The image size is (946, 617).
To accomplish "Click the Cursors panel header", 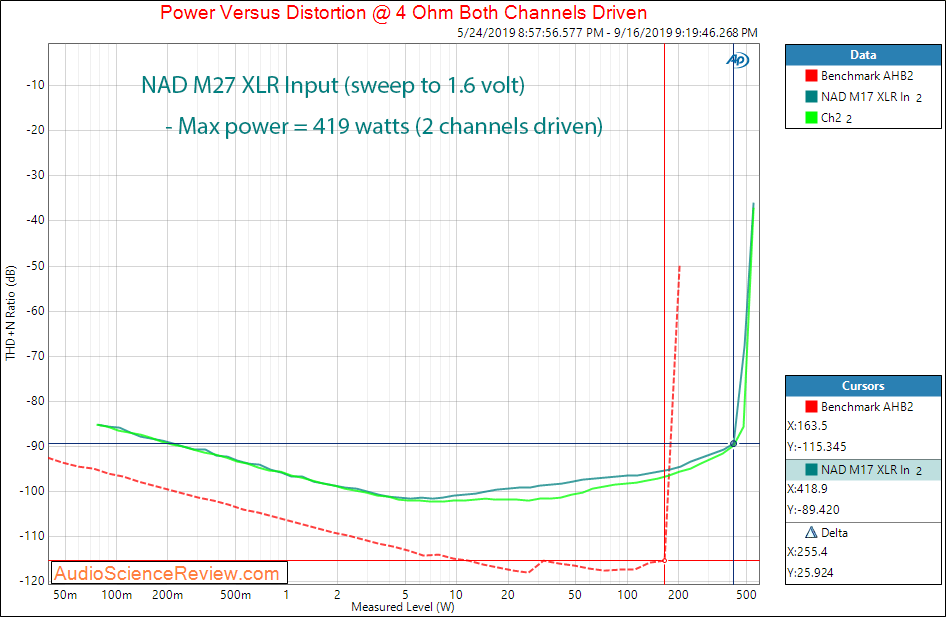I will [x=863, y=386].
